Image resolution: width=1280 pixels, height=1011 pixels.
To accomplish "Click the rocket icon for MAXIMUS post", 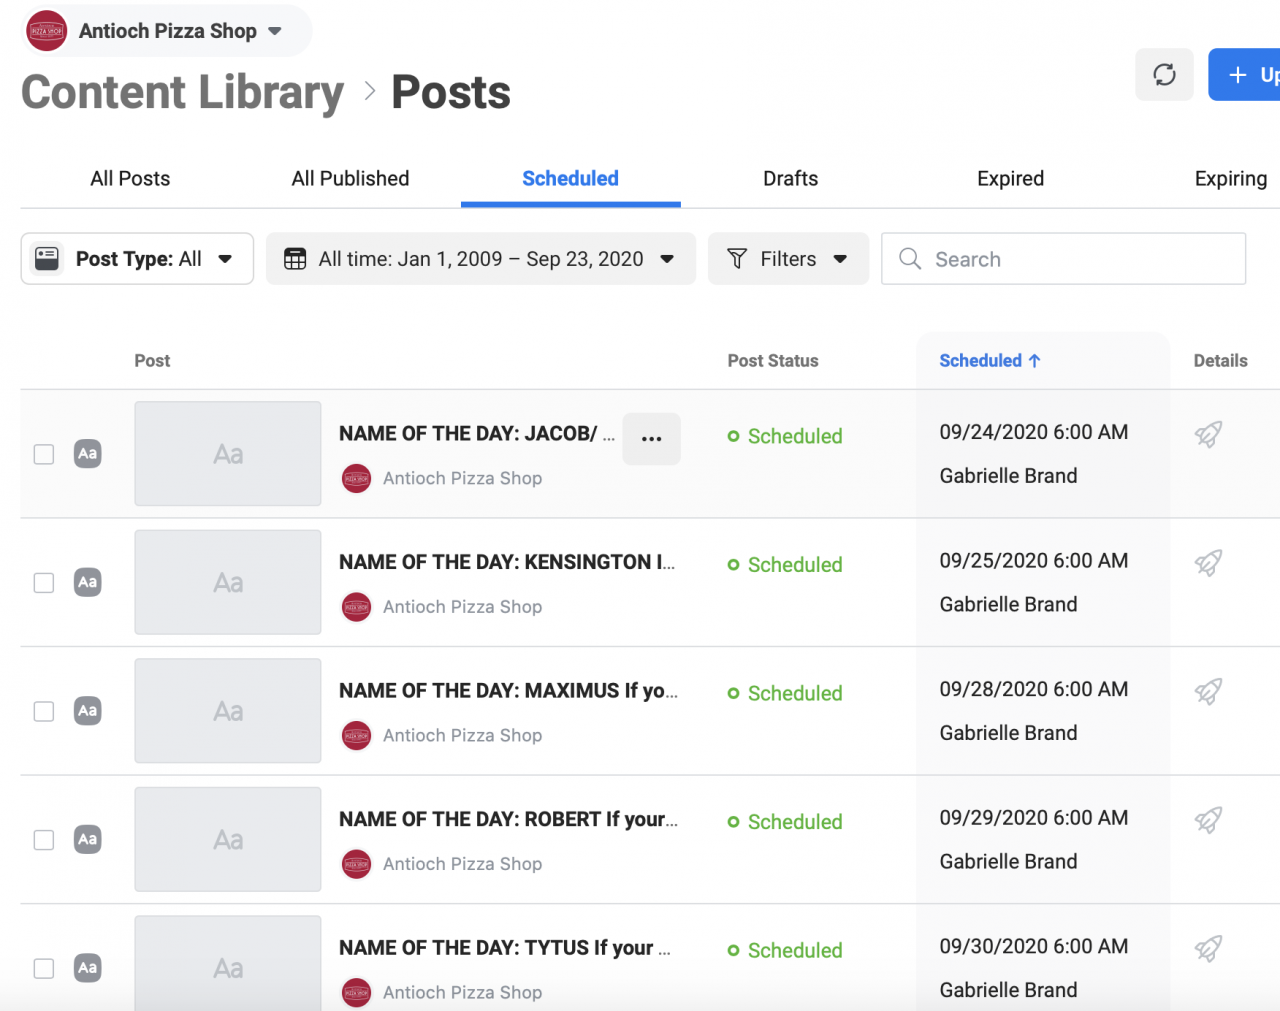I will [1208, 691].
